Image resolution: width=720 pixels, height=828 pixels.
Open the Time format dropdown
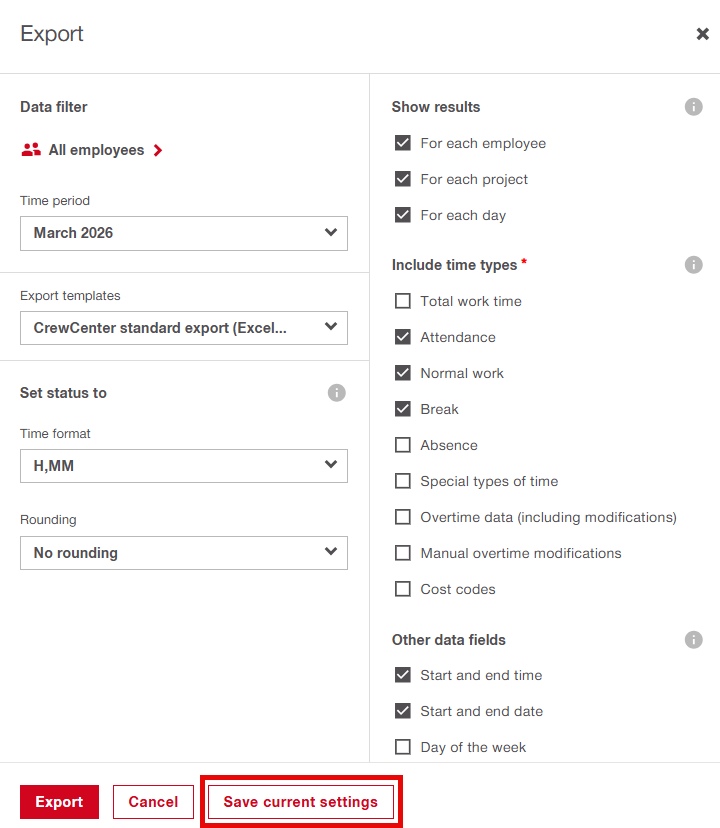click(184, 466)
